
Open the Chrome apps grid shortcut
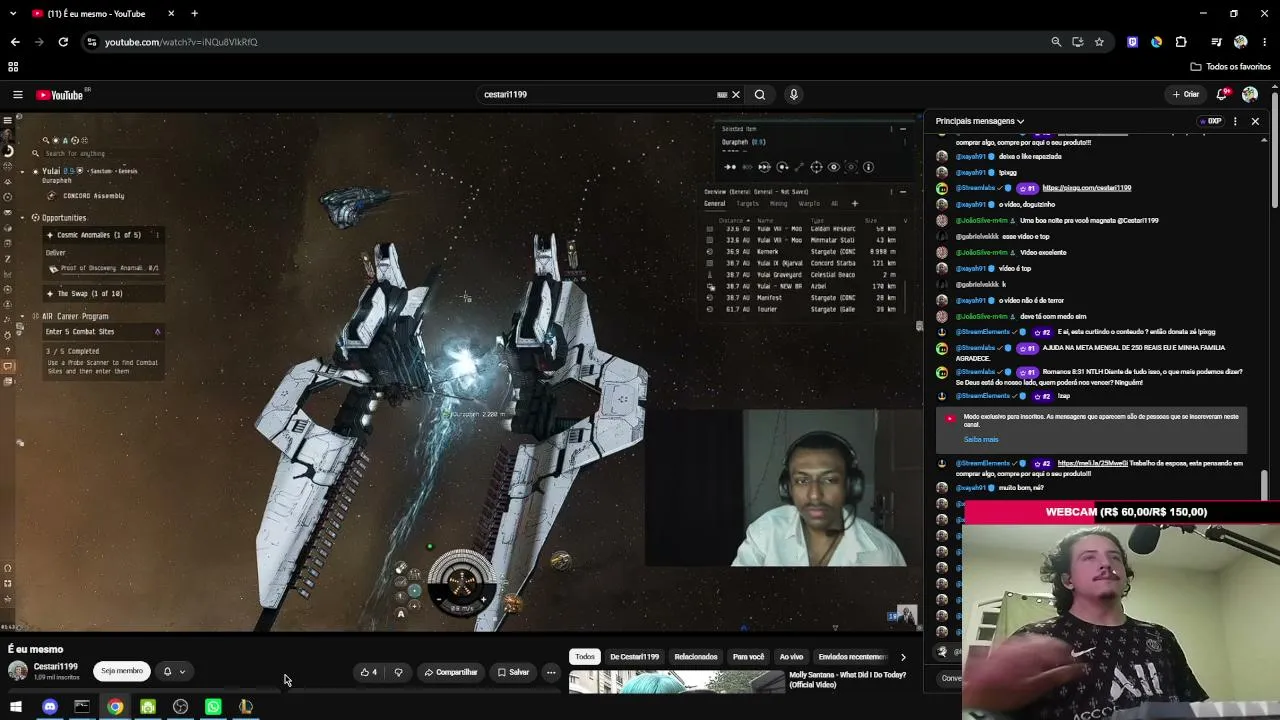click(13, 67)
